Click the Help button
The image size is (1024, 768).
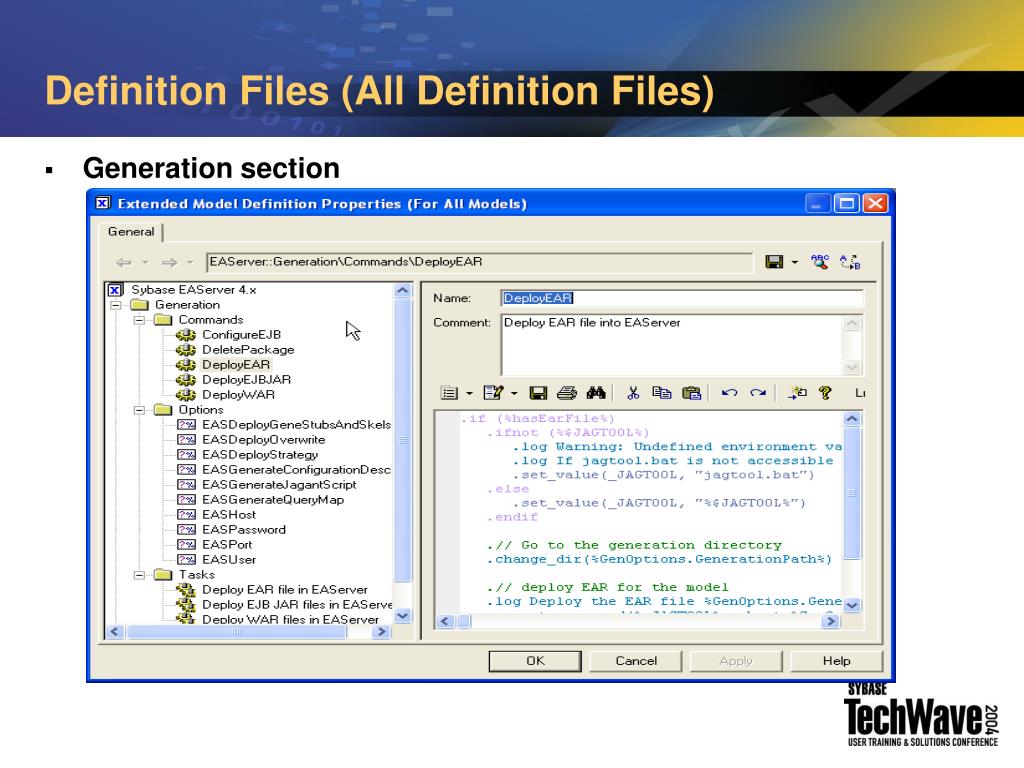tap(837, 661)
